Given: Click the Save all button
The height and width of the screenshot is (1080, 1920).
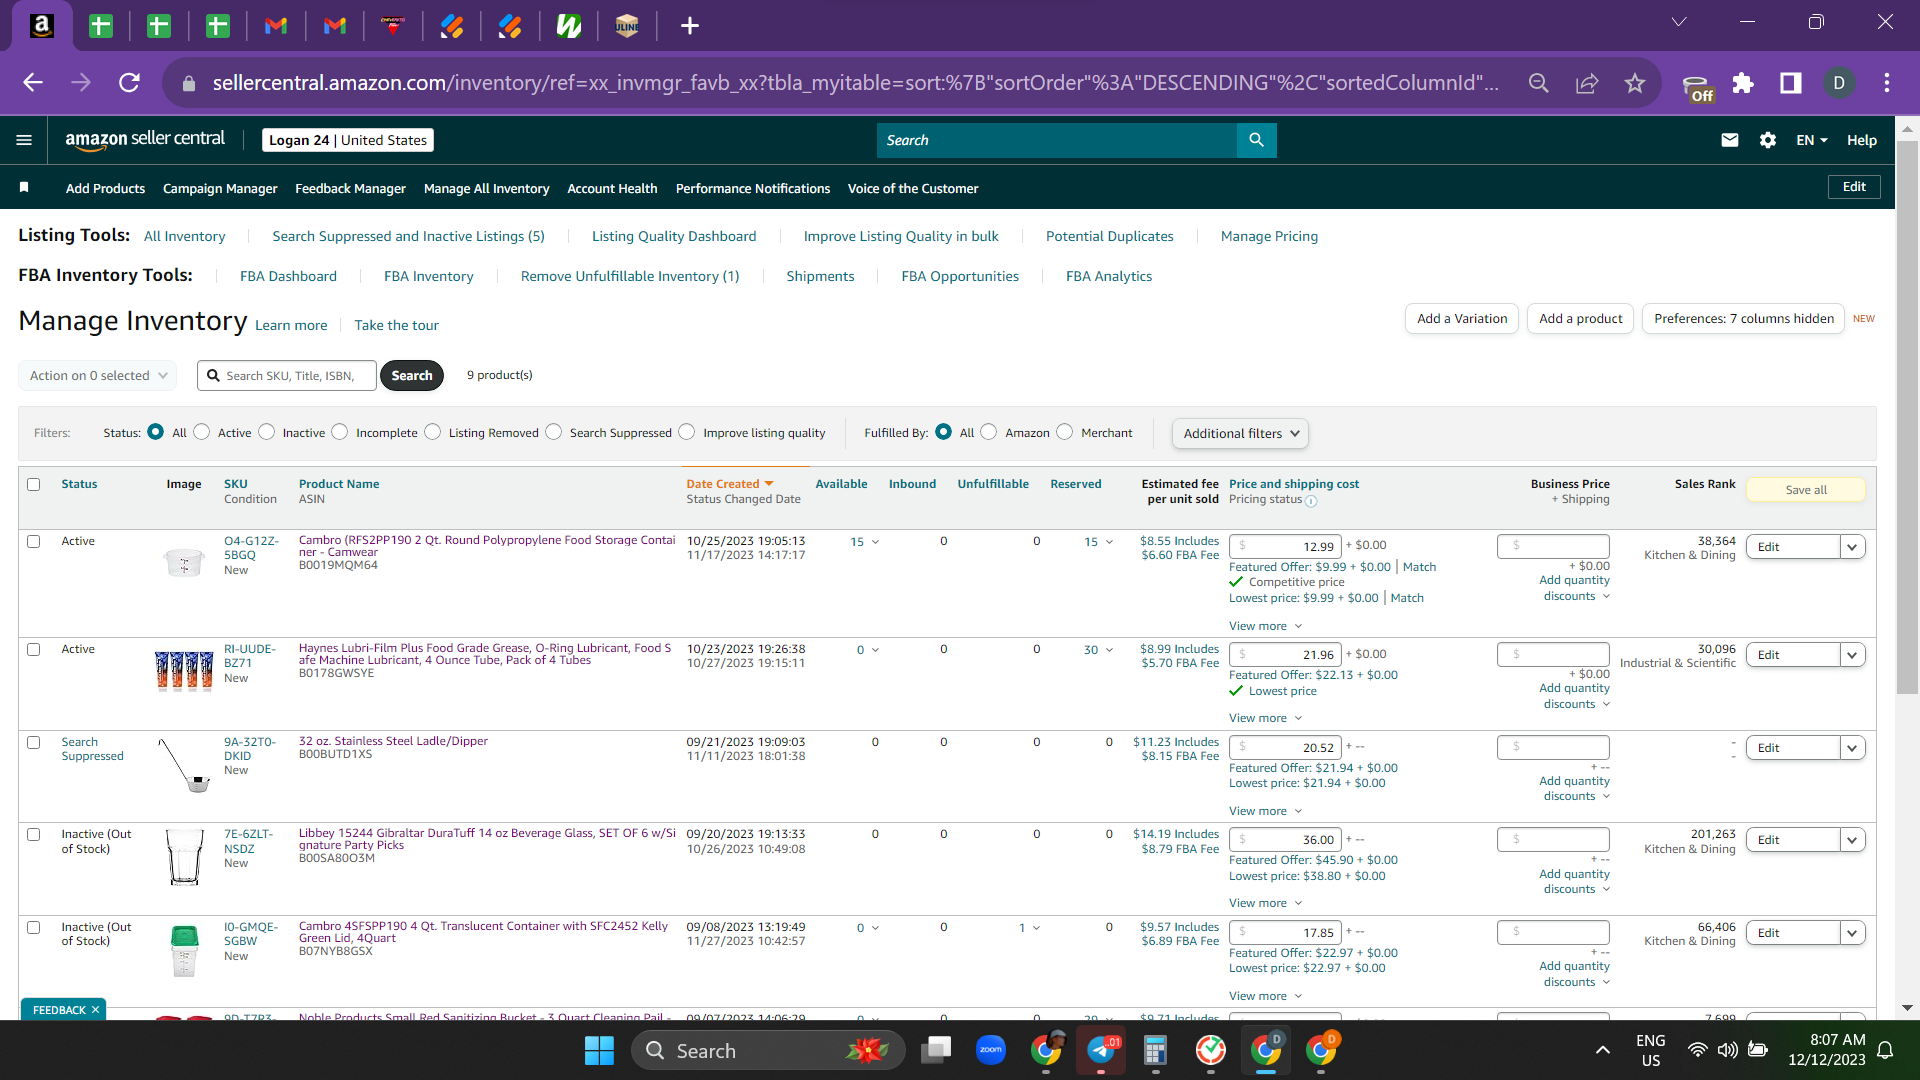Looking at the screenshot, I should point(1806,490).
